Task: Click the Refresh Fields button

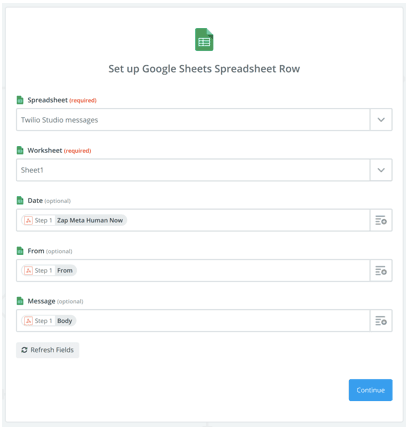Action: coord(48,350)
